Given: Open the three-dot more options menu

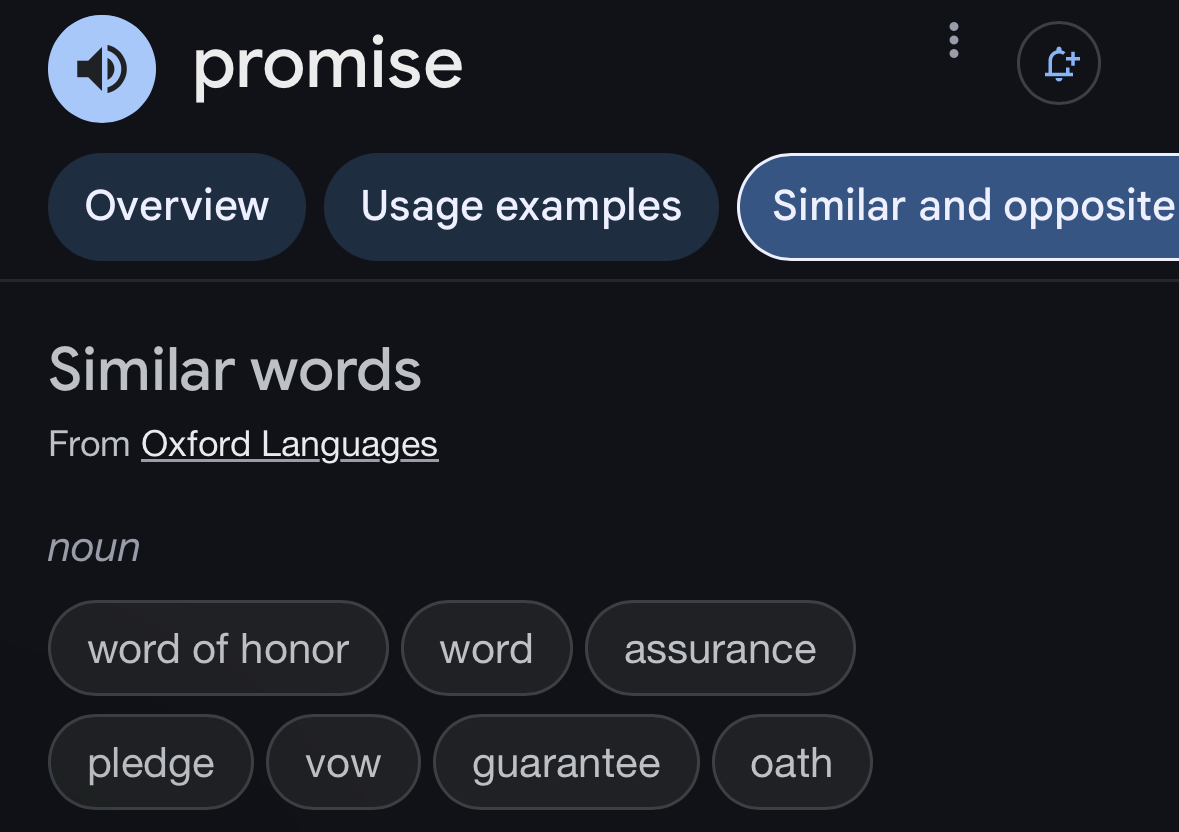Looking at the screenshot, I should (953, 40).
